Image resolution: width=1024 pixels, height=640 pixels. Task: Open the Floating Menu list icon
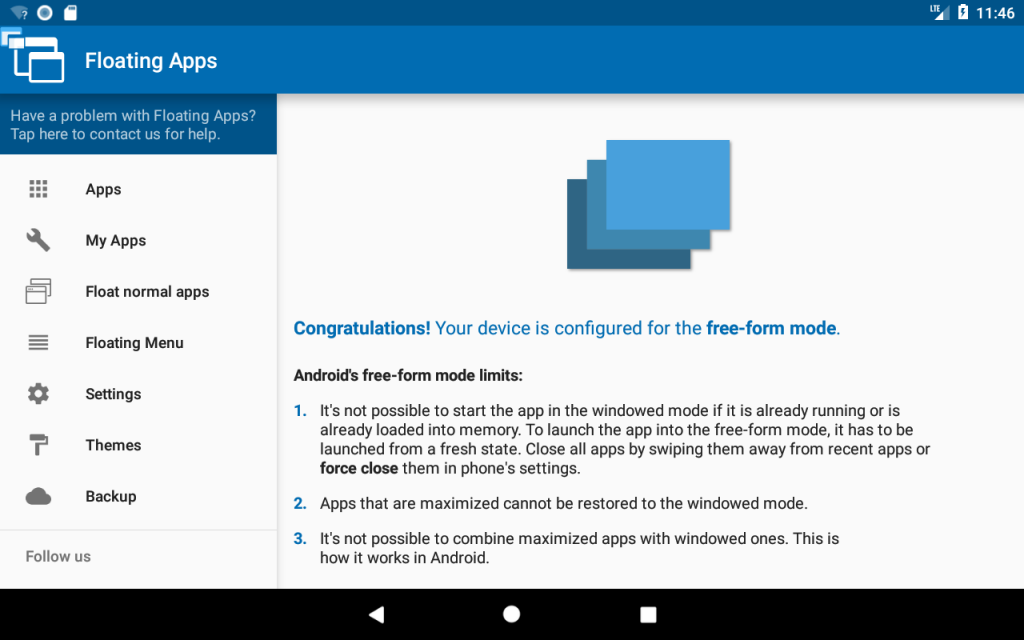[x=38, y=342]
